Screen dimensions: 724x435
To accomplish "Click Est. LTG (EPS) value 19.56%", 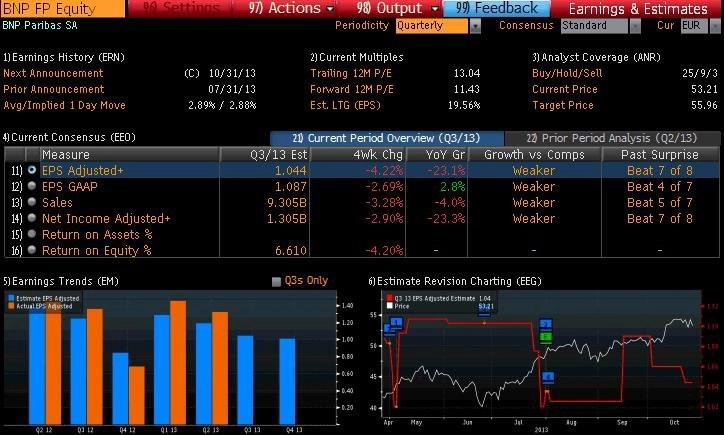I will (x=464, y=105).
